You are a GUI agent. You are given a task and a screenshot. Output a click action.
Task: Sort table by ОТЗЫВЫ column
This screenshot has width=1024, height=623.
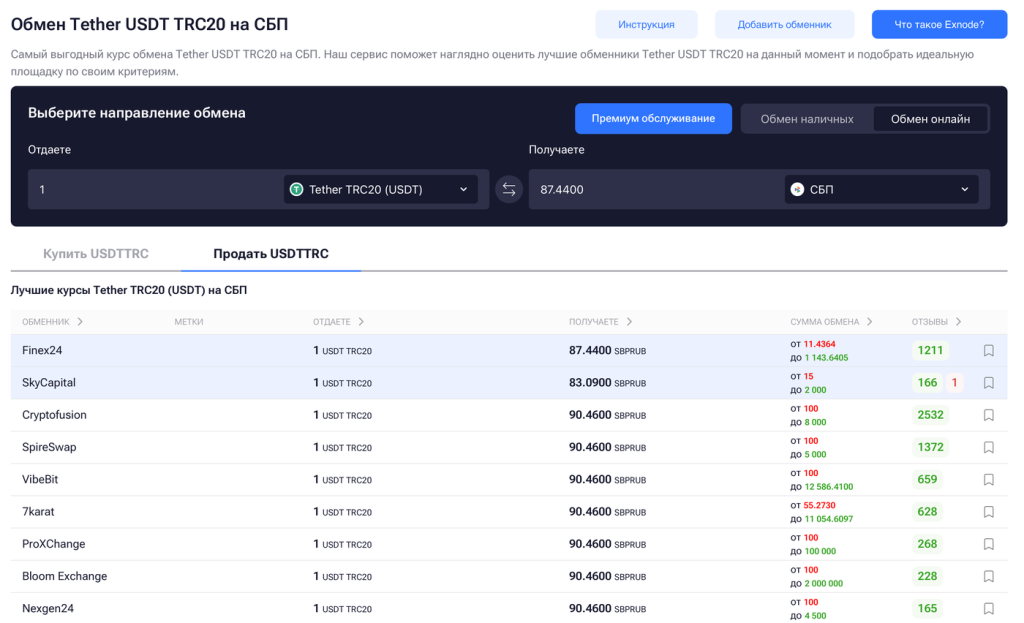[936, 321]
